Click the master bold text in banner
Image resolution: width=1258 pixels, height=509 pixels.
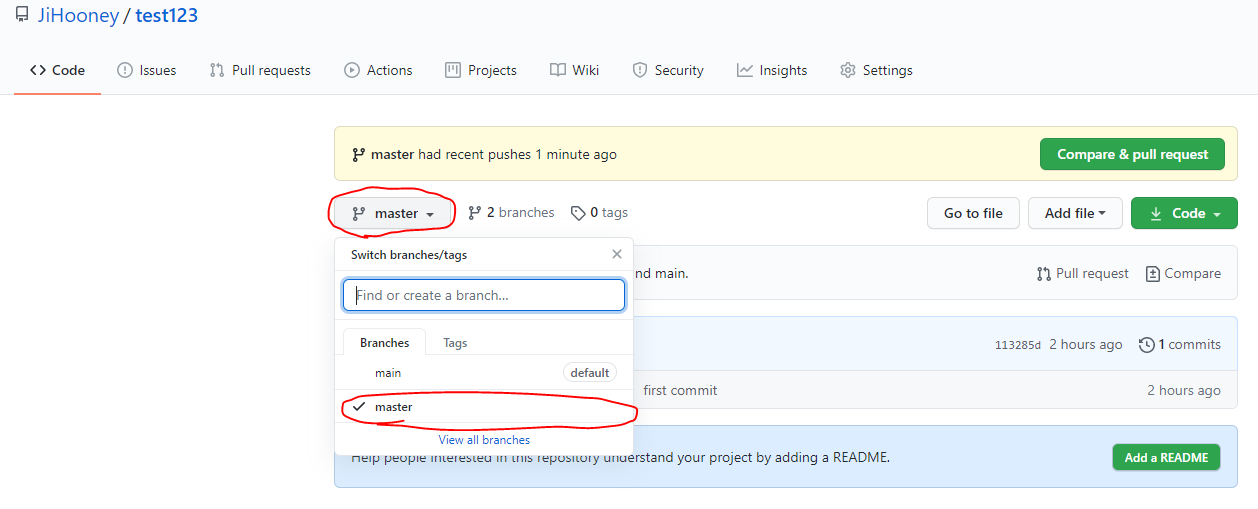pos(392,154)
